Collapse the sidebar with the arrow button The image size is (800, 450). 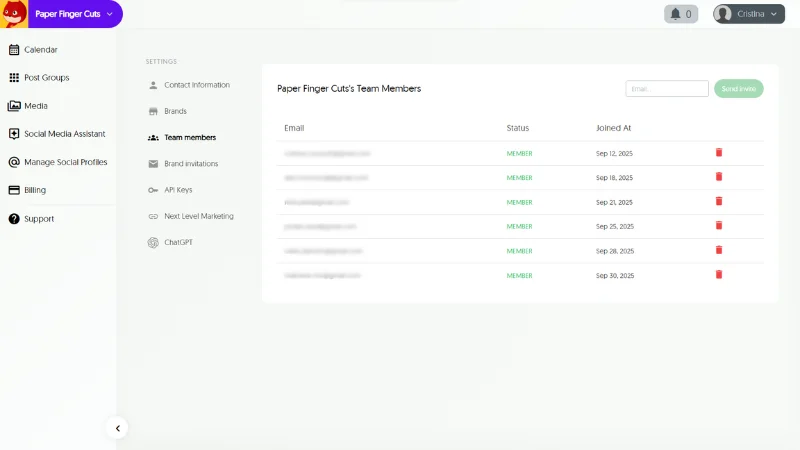pos(117,428)
